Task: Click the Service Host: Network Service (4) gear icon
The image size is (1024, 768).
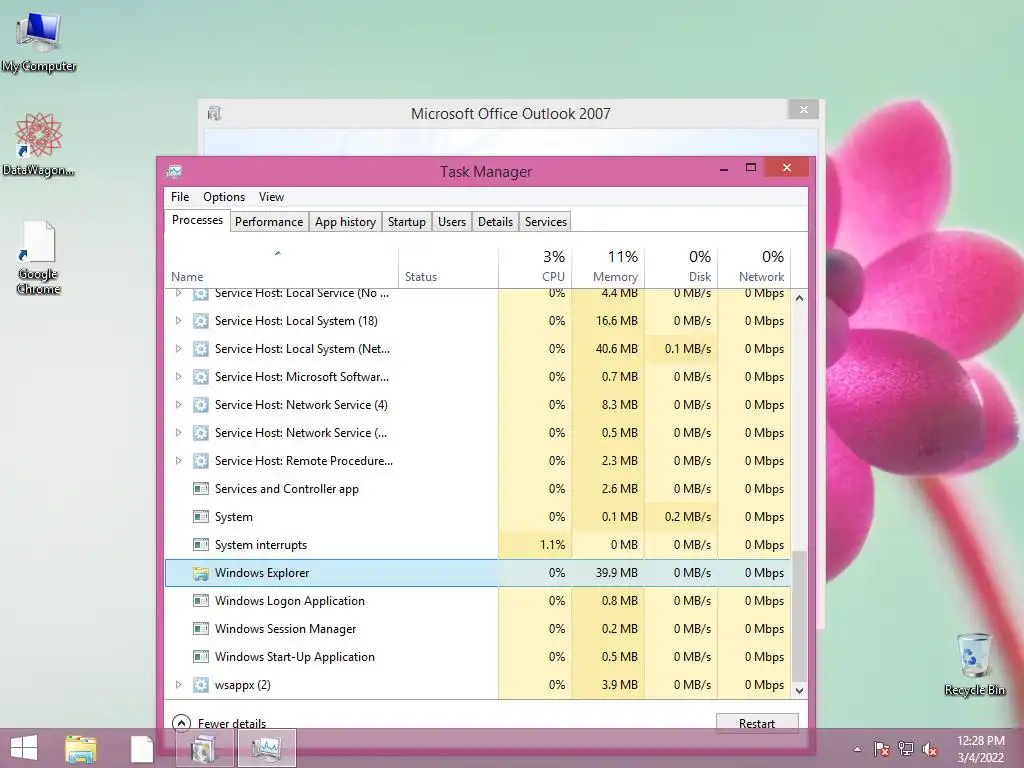Action: coord(200,405)
